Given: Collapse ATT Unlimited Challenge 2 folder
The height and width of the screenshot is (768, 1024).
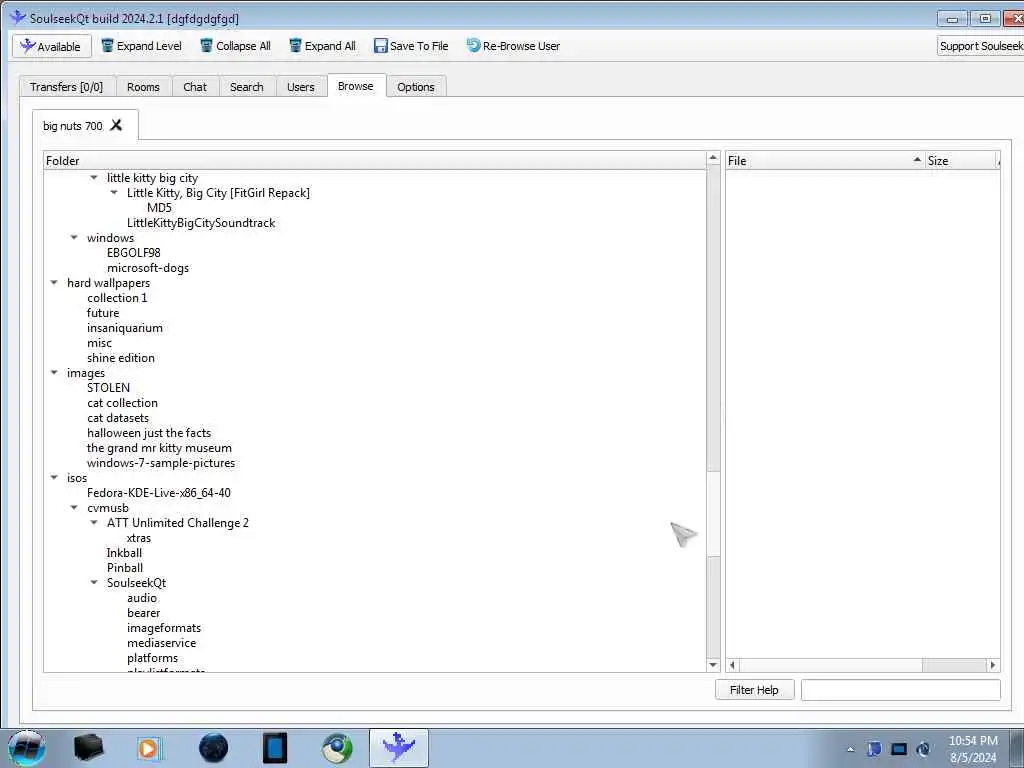Looking at the screenshot, I should pyautogui.click(x=94, y=522).
